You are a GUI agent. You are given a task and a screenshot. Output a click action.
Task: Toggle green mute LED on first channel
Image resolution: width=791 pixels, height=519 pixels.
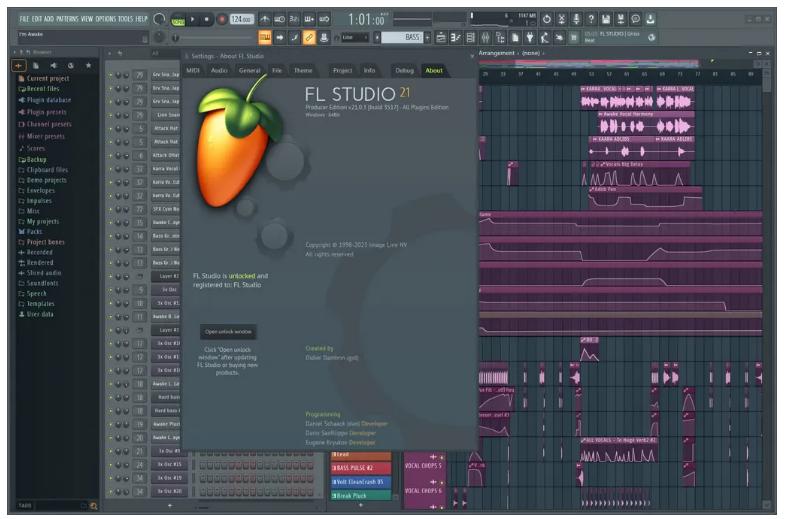[110, 76]
